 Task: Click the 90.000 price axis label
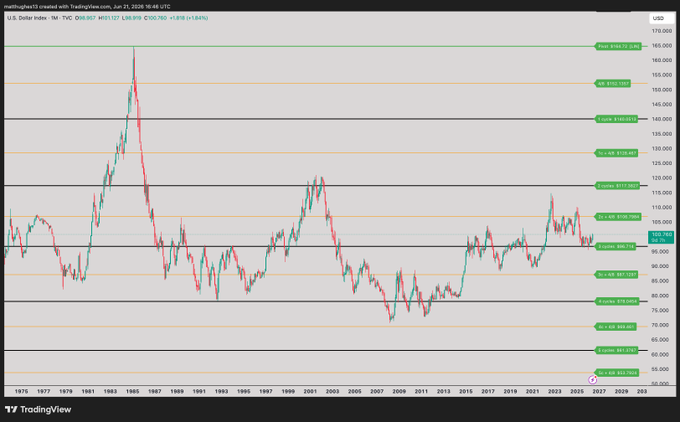pyautogui.click(x=662, y=266)
